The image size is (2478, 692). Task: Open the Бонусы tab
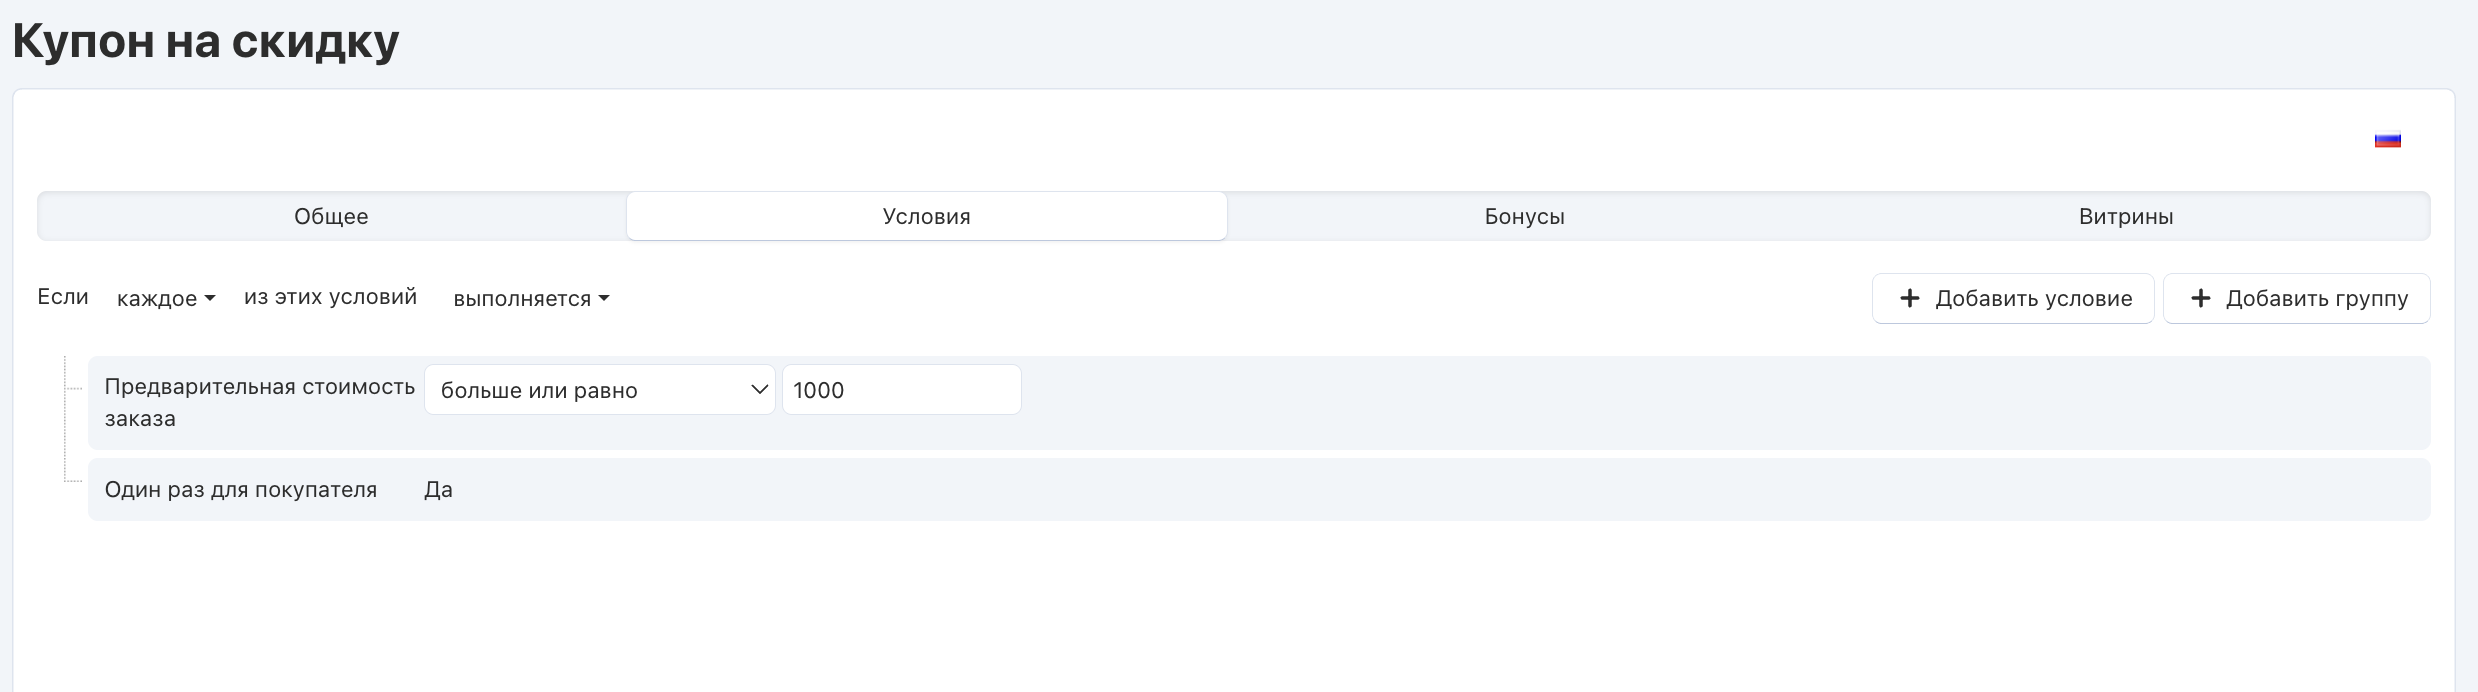1524,216
